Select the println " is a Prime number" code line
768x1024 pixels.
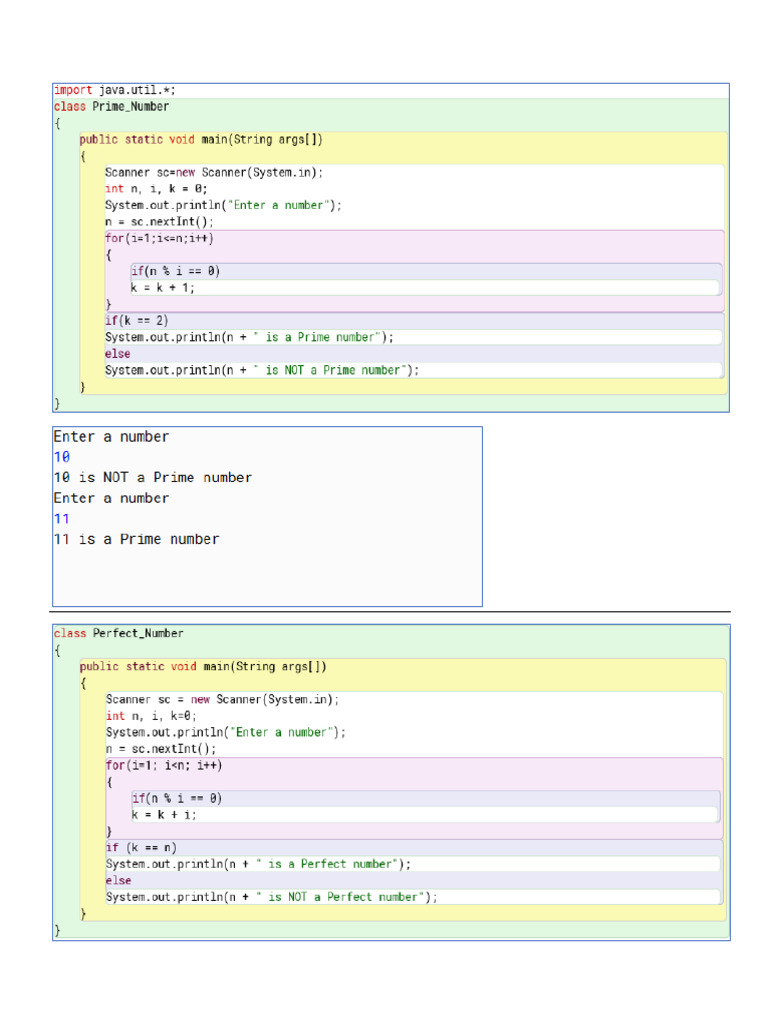click(249, 337)
